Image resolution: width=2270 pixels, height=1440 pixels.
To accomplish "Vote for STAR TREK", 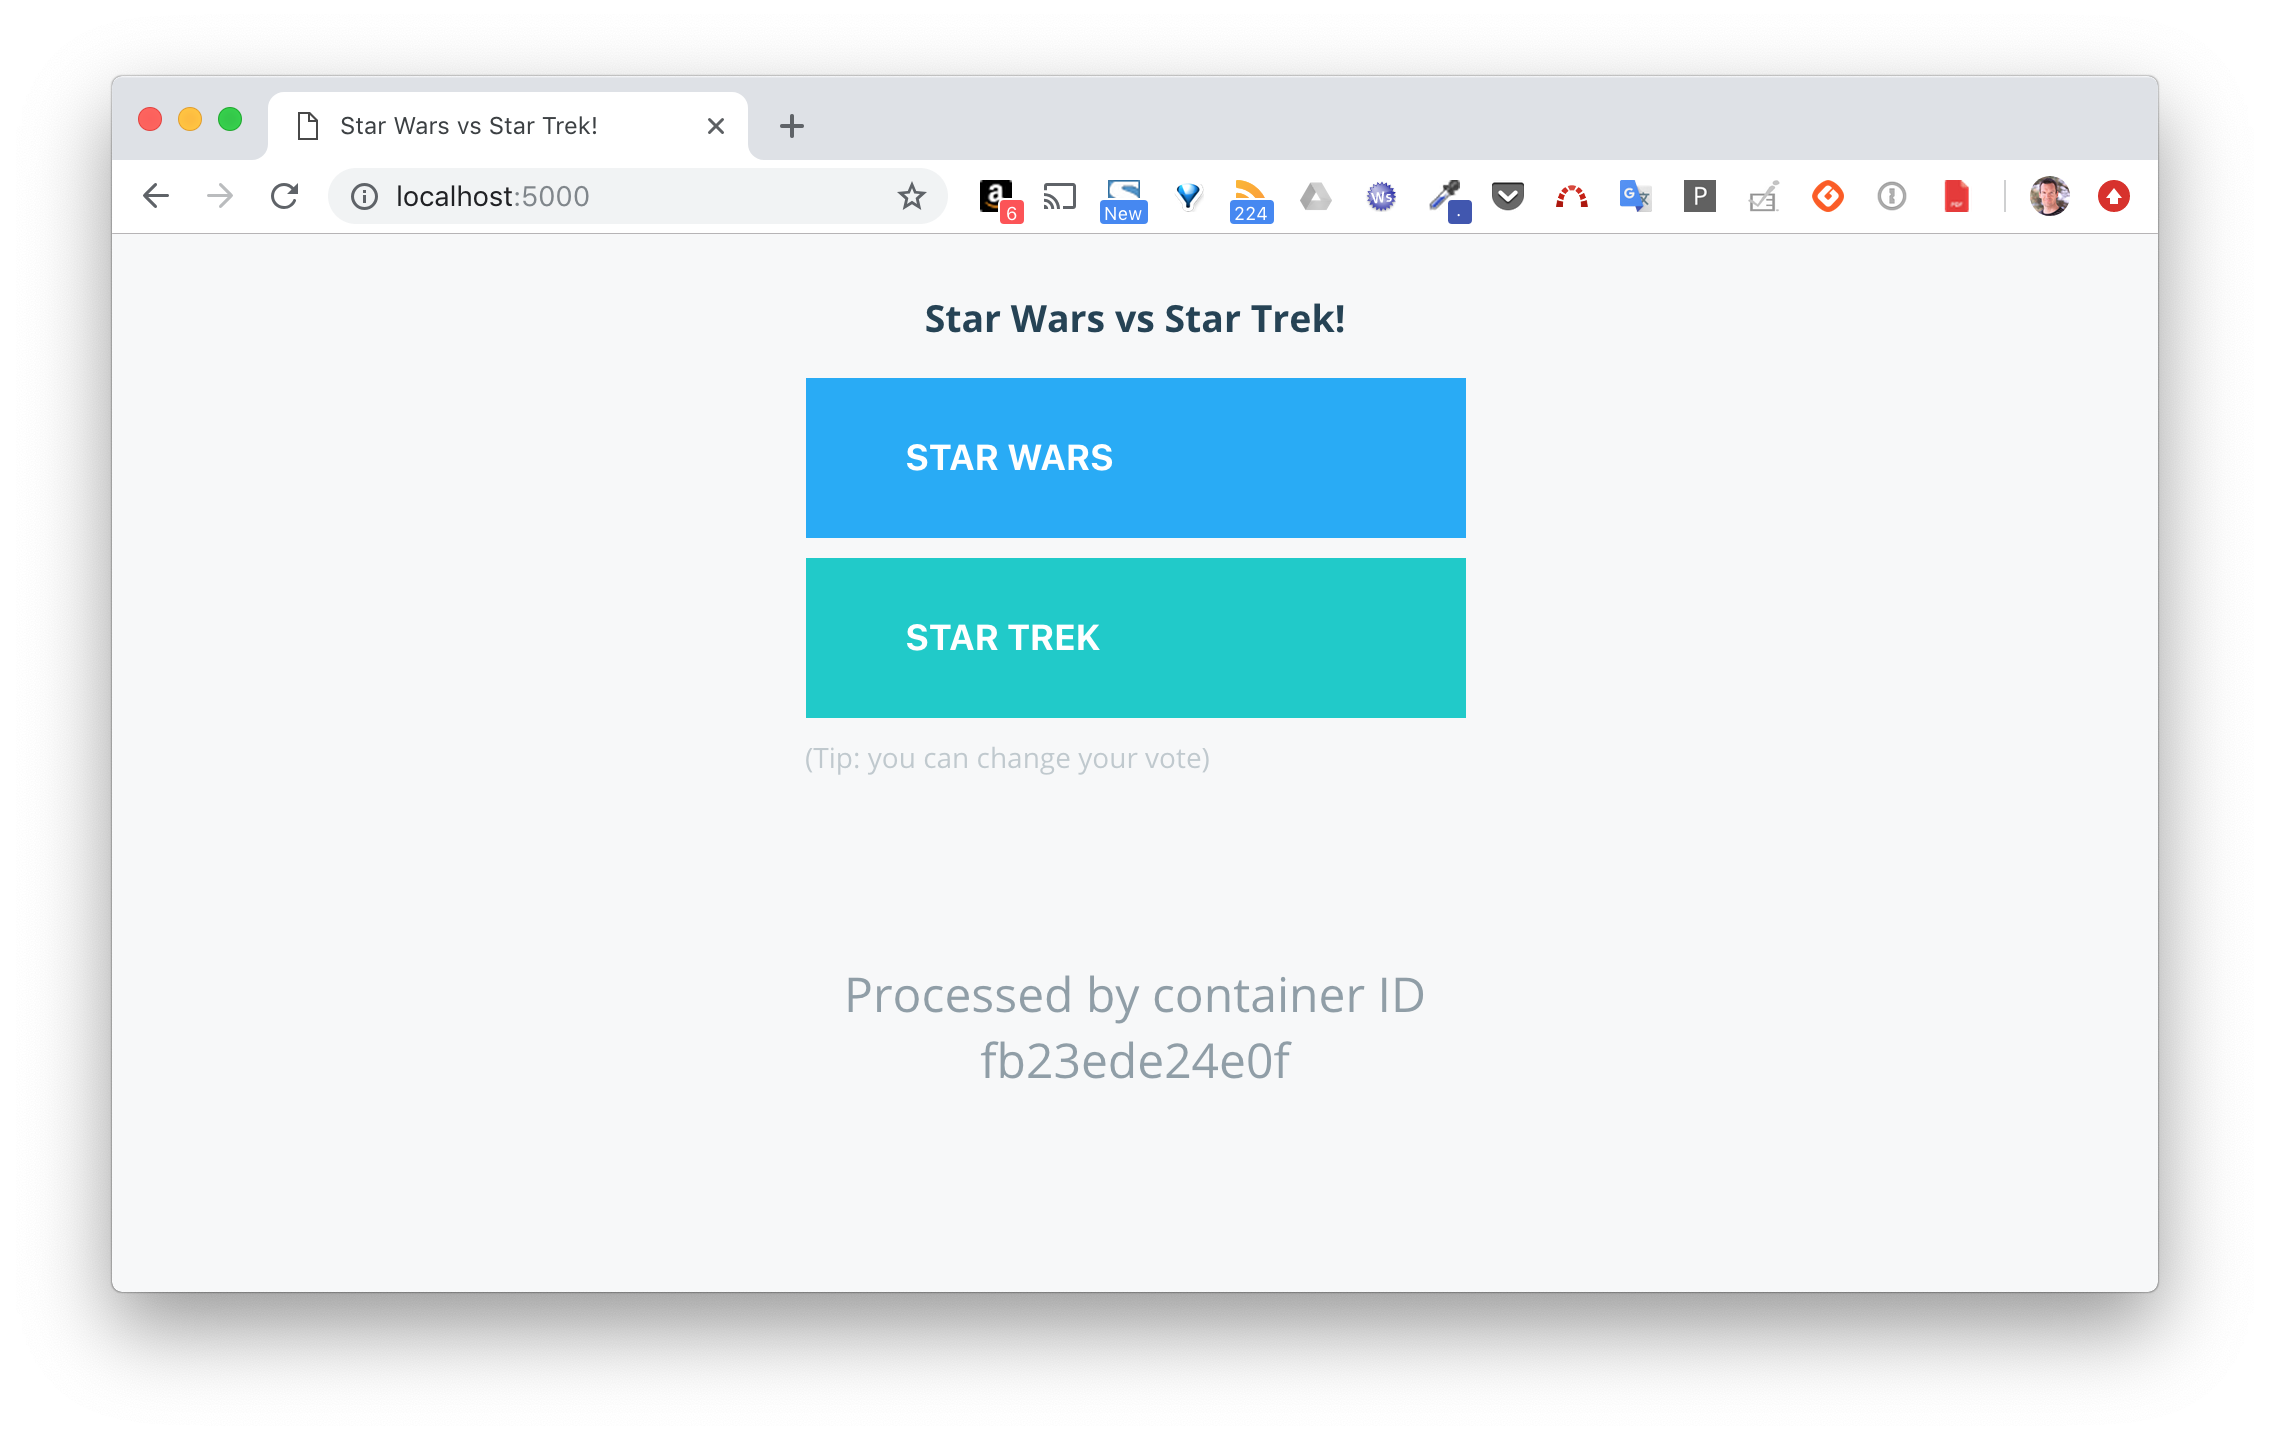I will (1135, 638).
